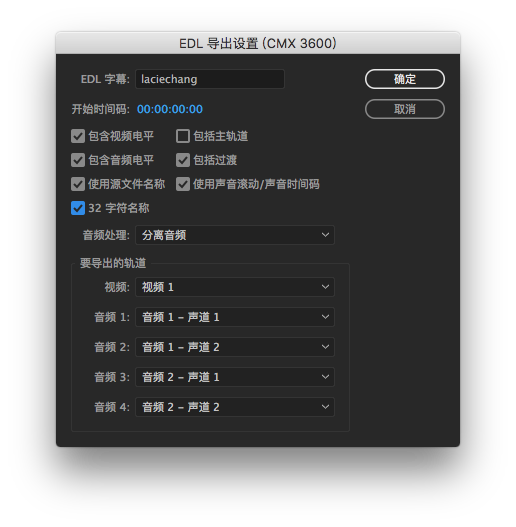
Task: Open the 视频 track dropdown
Action: pyautogui.click(x=235, y=287)
